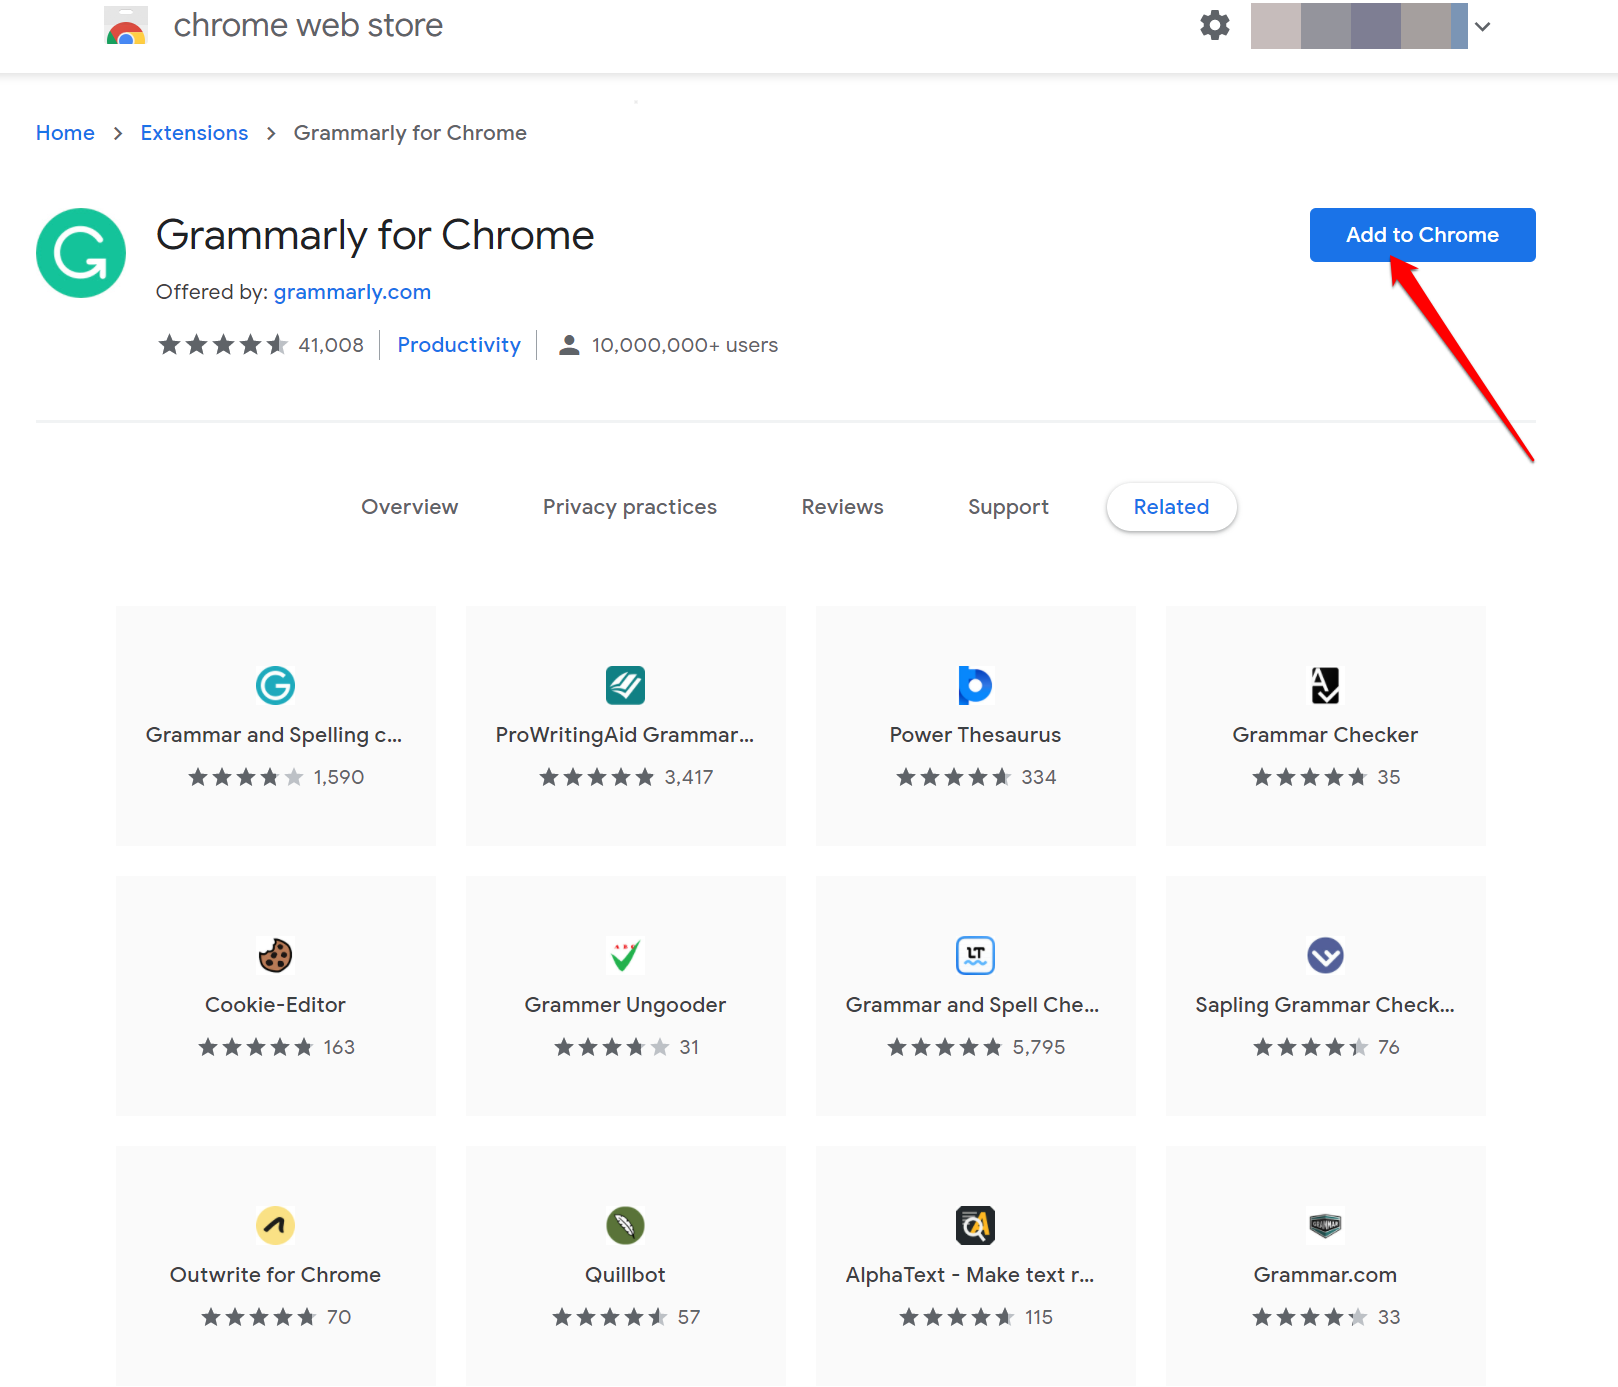Click the chrome web store title text
Screen dimensions: 1618x1387
[x=308, y=25]
